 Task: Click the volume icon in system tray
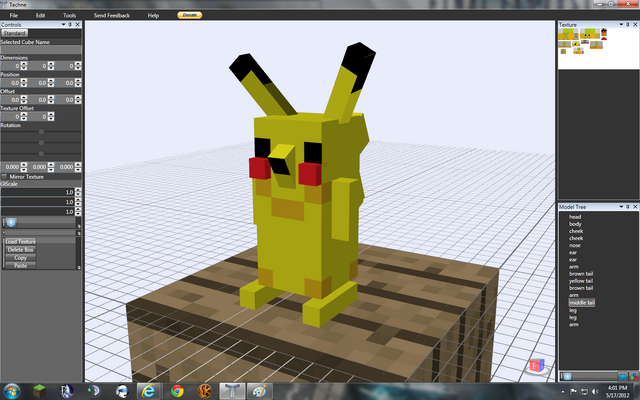(x=595, y=391)
